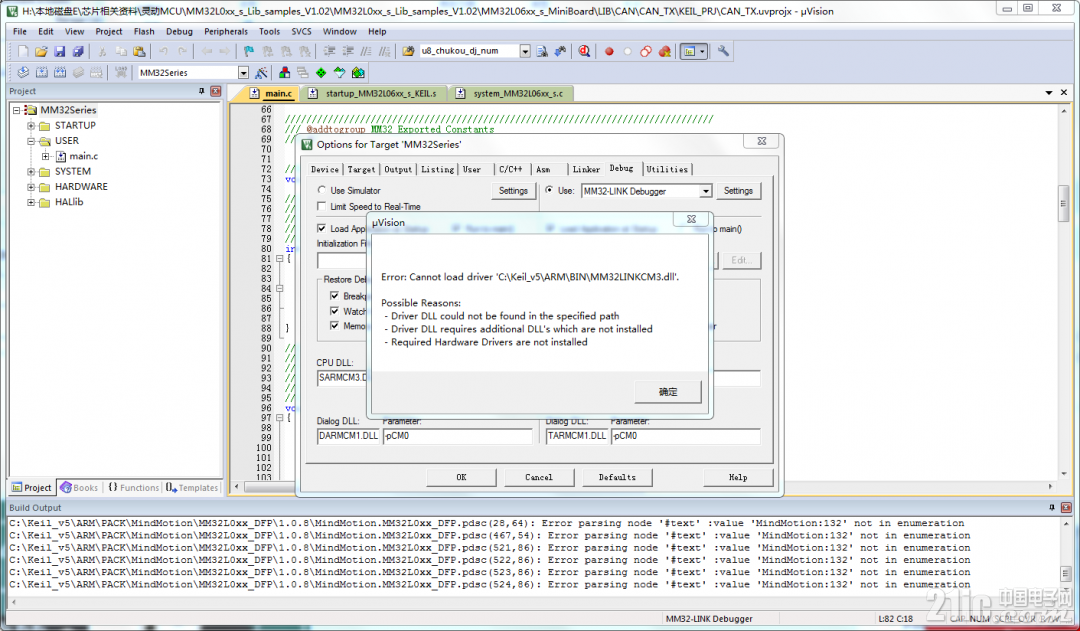Select the Use Simulator radio button
The image size is (1080, 631).
[321, 190]
